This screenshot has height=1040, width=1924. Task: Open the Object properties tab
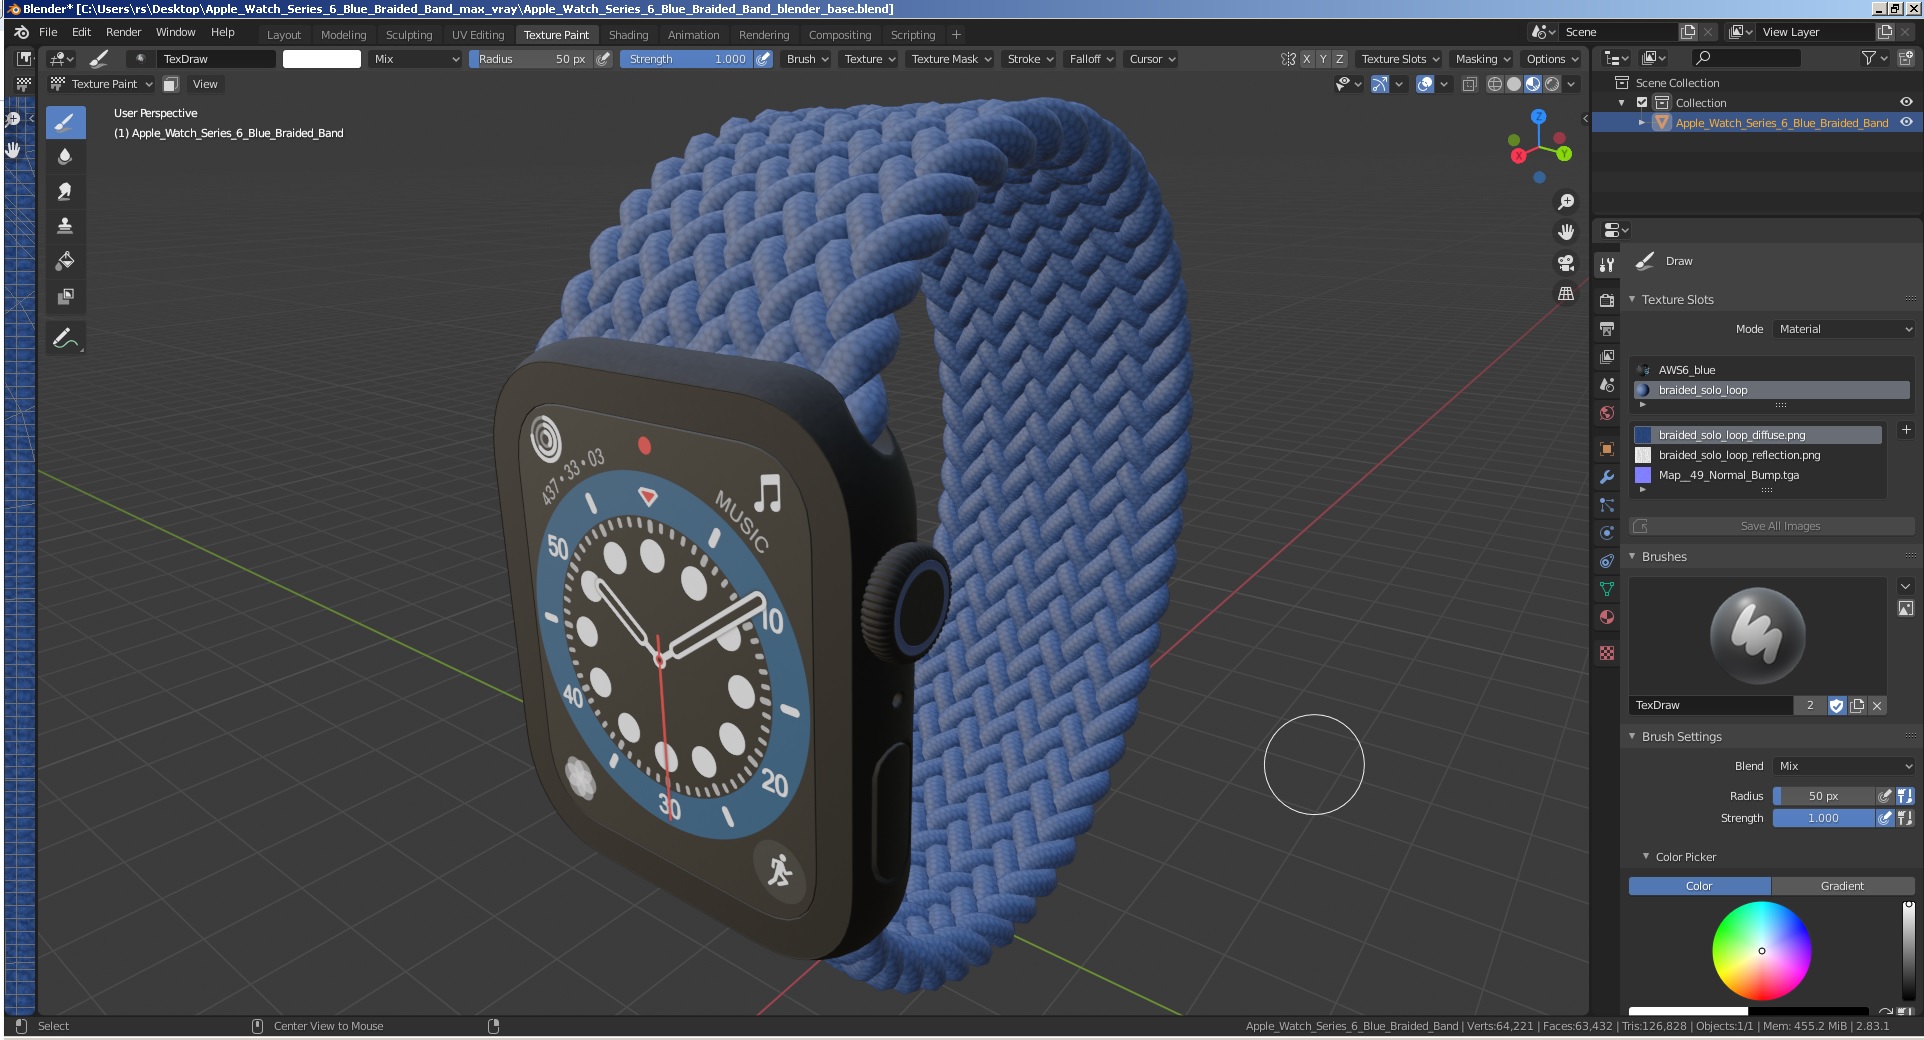[x=1607, y=449]
